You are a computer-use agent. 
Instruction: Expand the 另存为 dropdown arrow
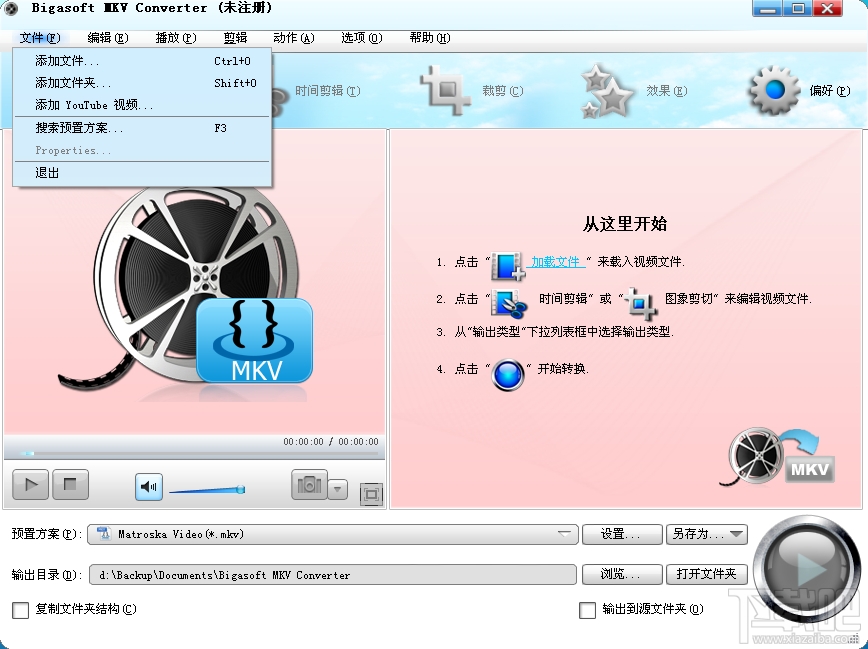coord(733,534)
